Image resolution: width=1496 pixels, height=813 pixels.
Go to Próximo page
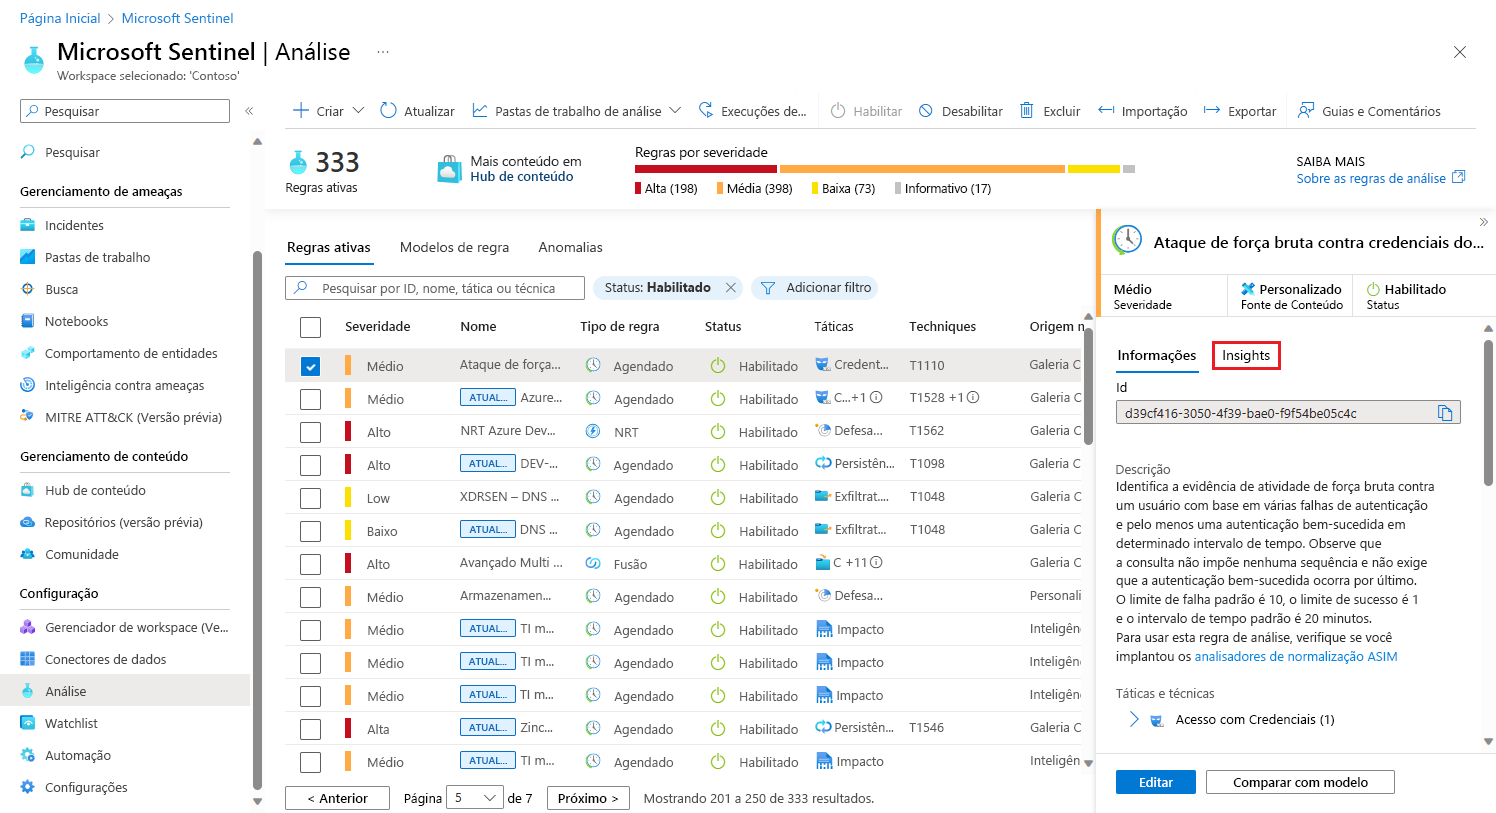pos(588,798)
